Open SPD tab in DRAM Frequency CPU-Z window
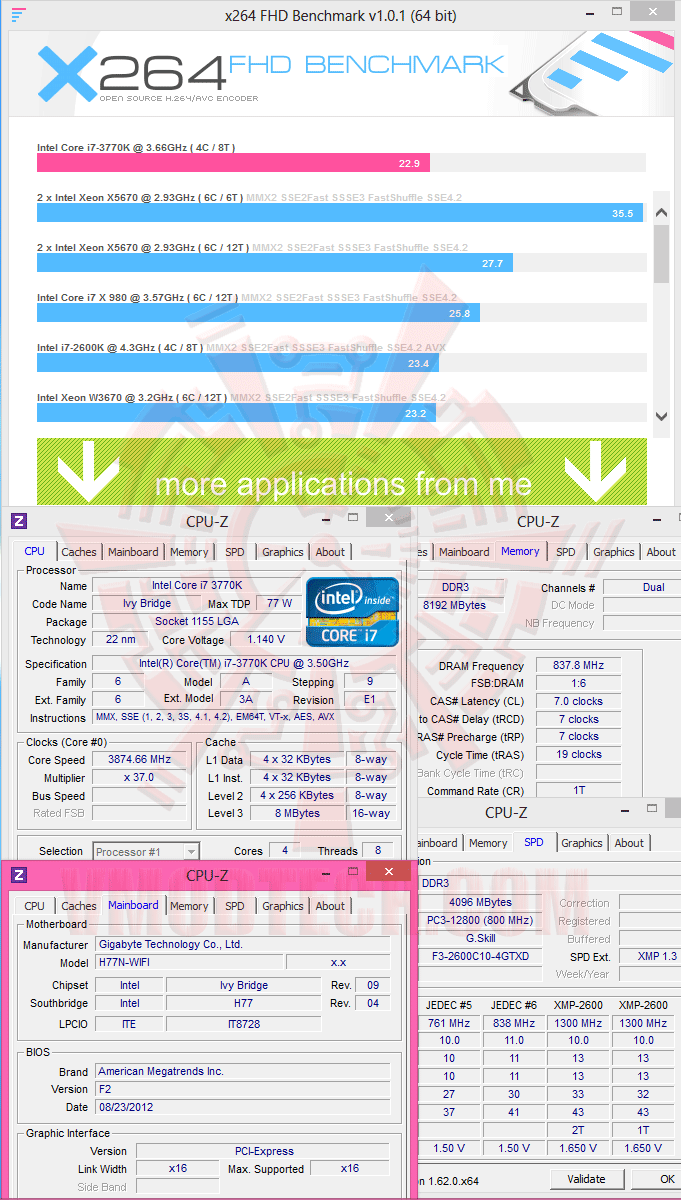 [566, 552]
